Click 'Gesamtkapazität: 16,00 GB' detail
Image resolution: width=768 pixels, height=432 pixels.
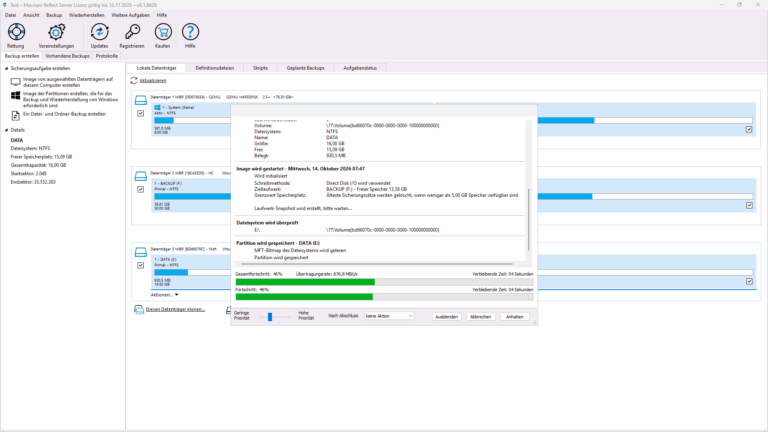tap(38, 165)
